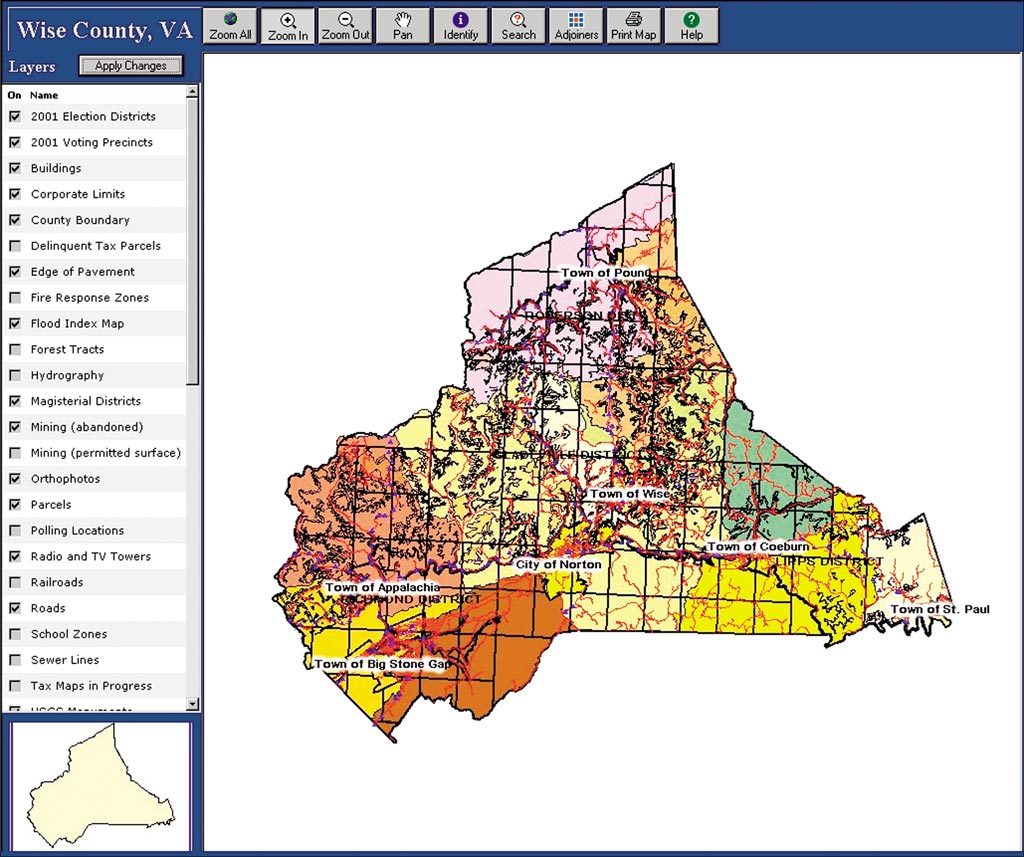Screen dimensions: 1024x857
Task: Click the Zoom All globe tool
Action: tap(231, 27)
